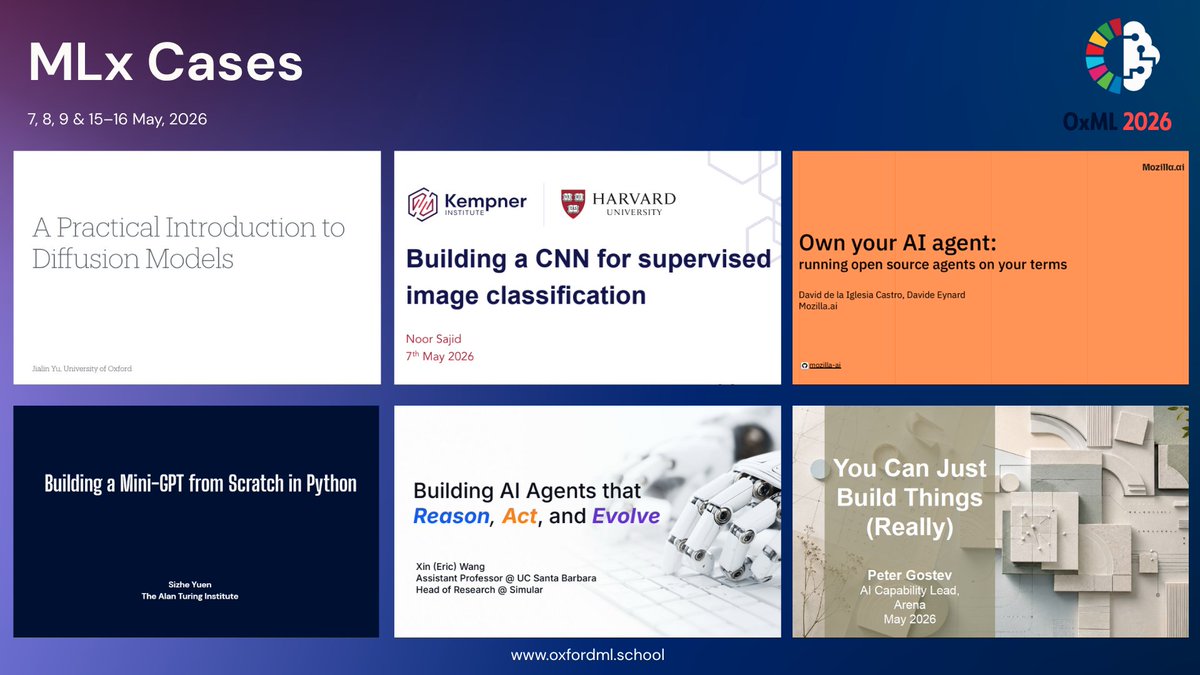Click the Kempner Institute logo
Viewport: 1200px width, 675px height.
[x=467, y=203]
